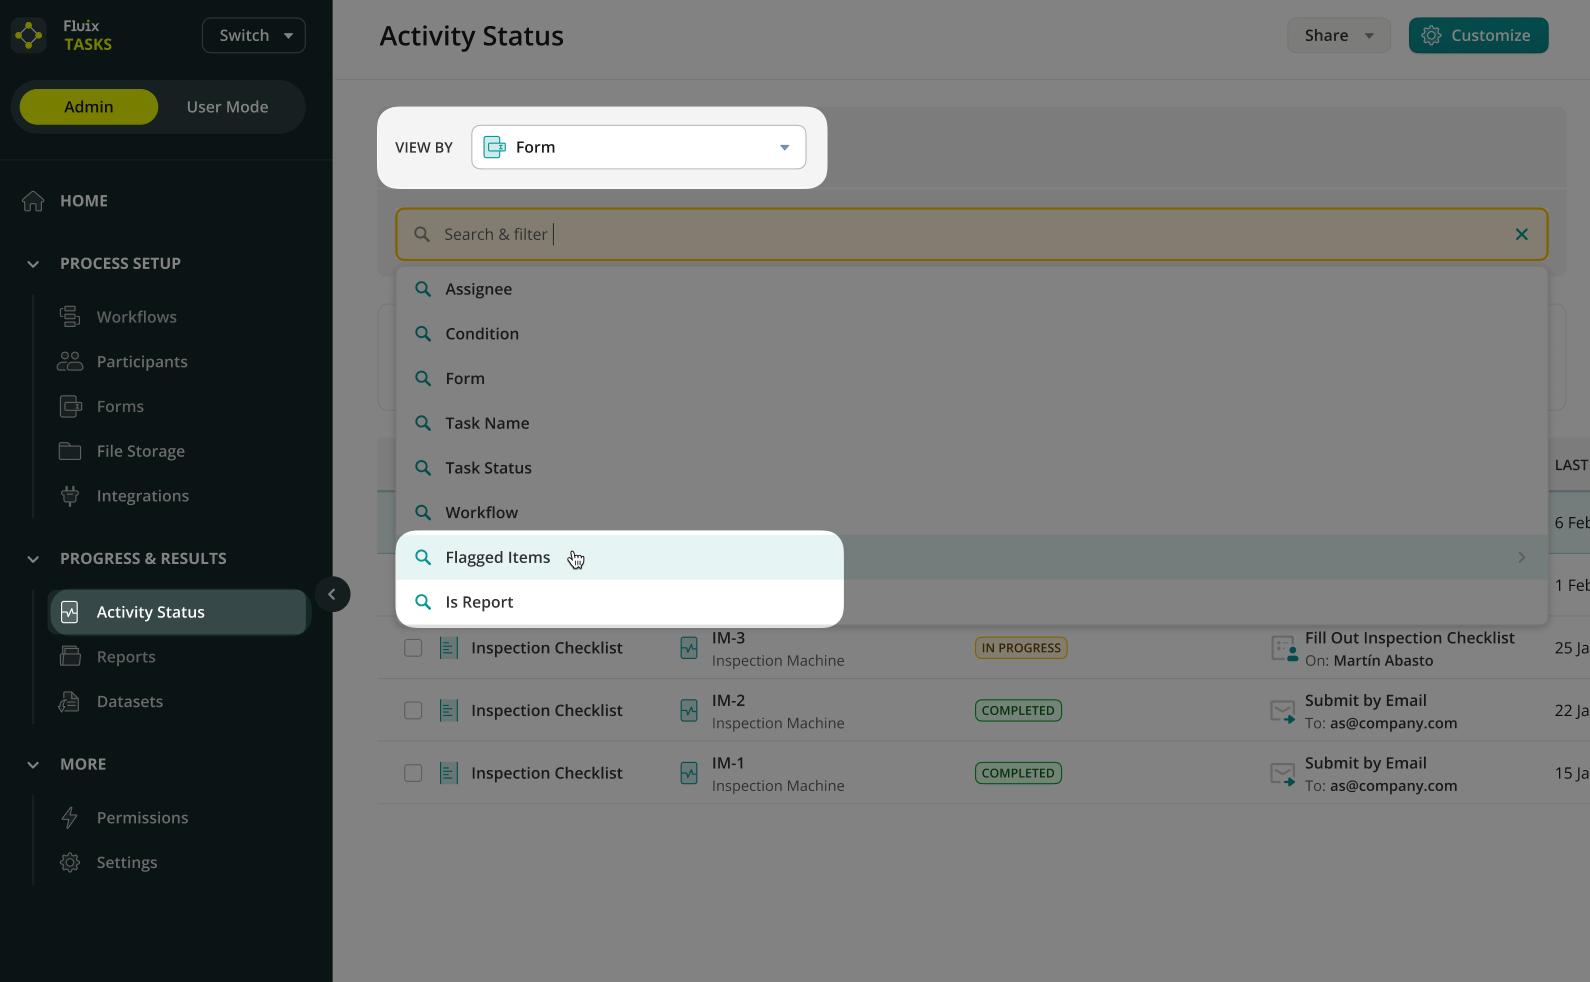Click the Fluix Tasks logo icon
1590x982 pixels.
(x=29, y=36)
